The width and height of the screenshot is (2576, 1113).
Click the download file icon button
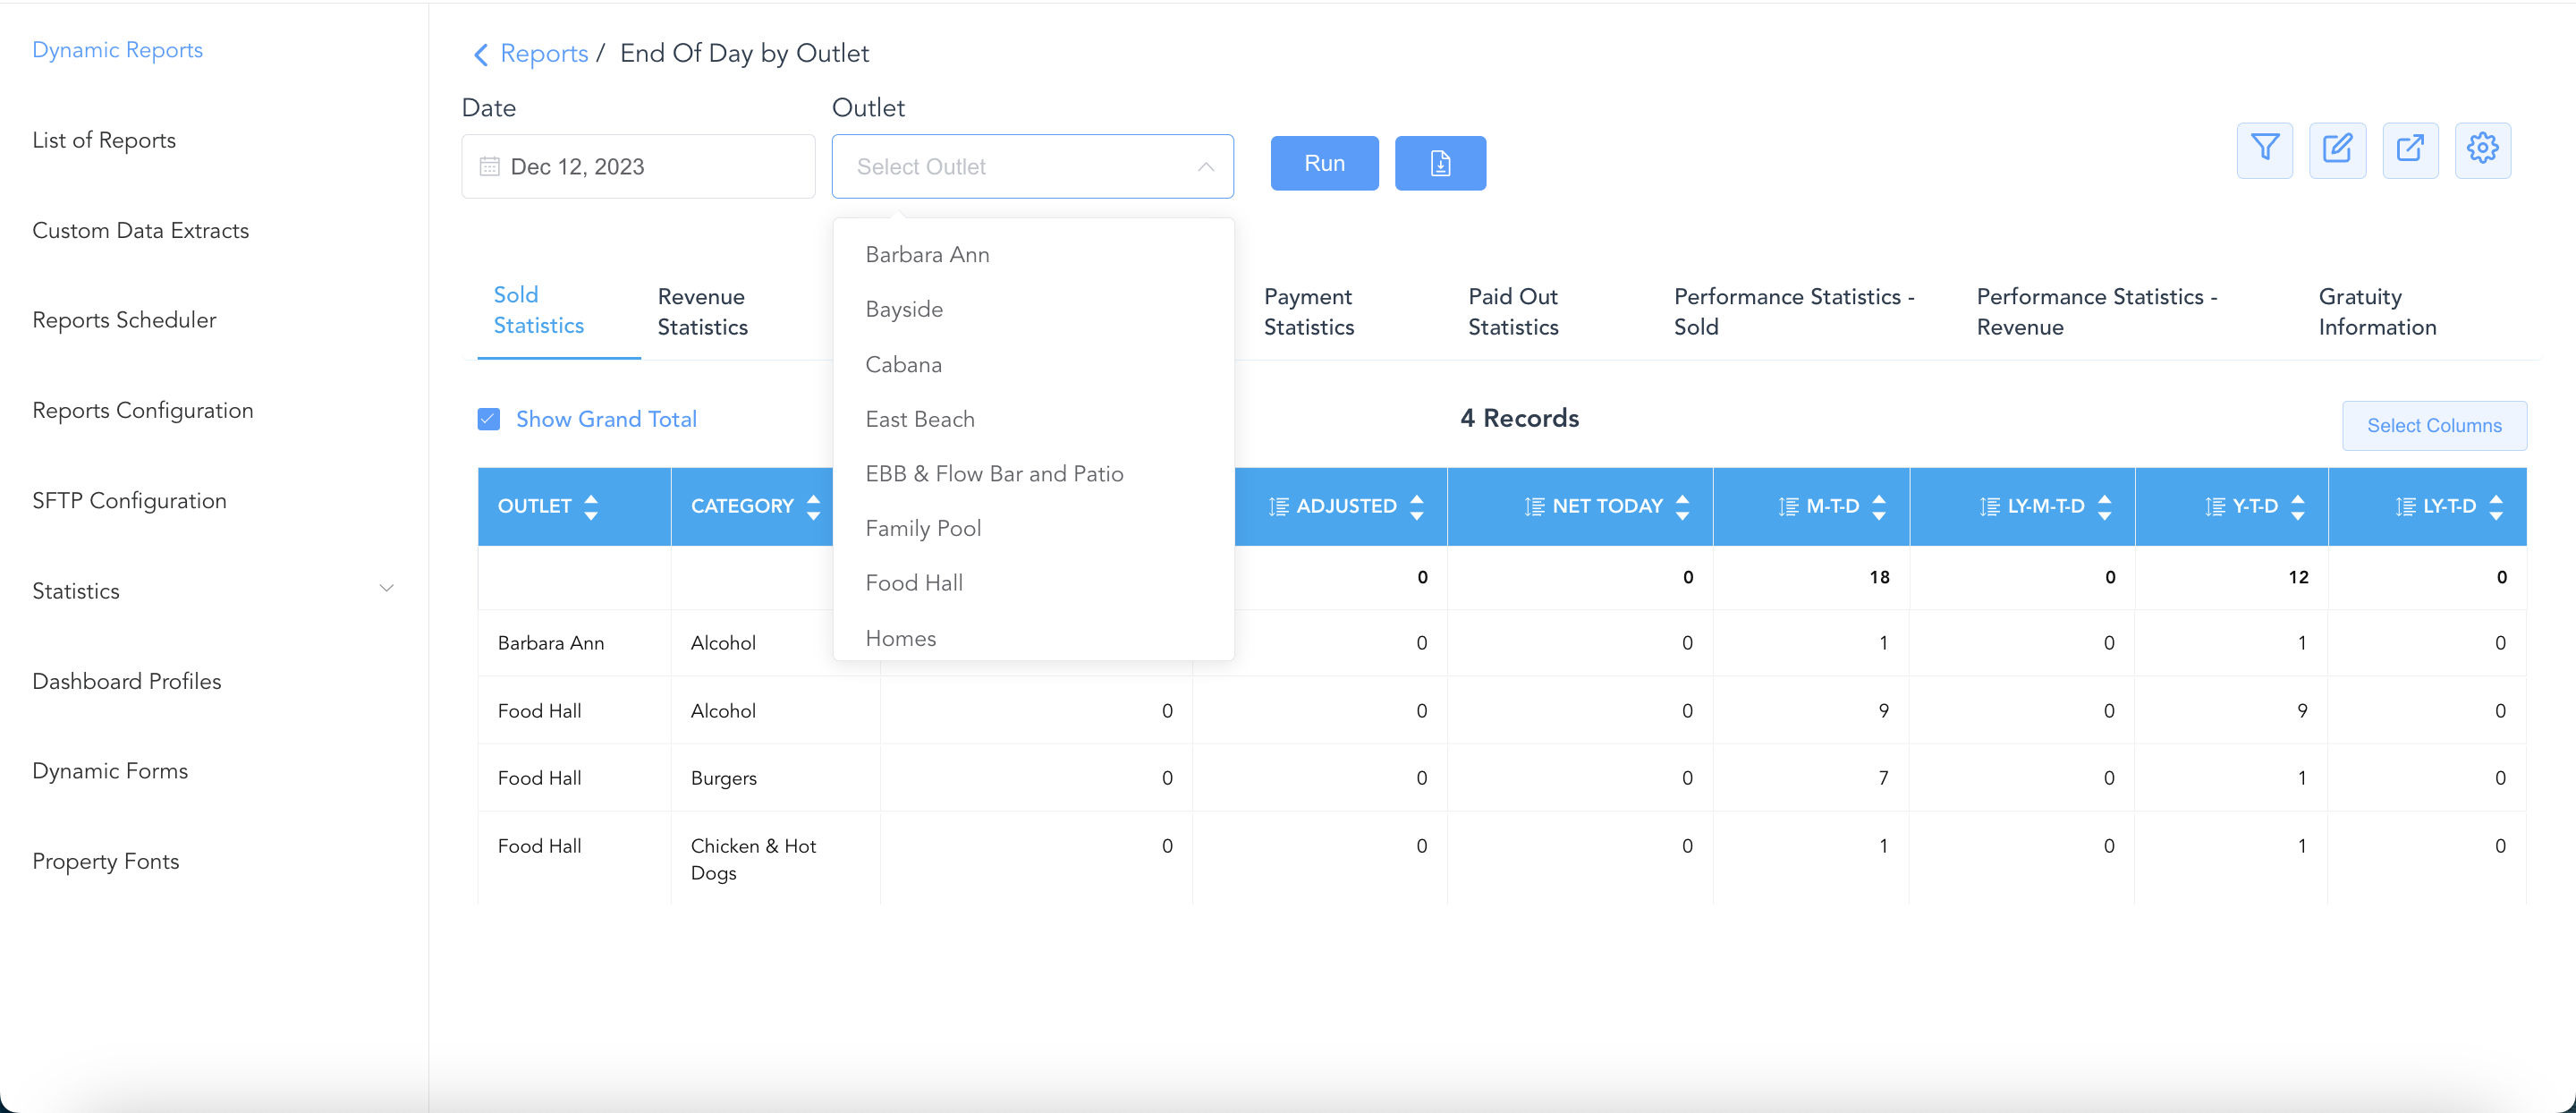pyautogui.click(x=1440, y=163)
